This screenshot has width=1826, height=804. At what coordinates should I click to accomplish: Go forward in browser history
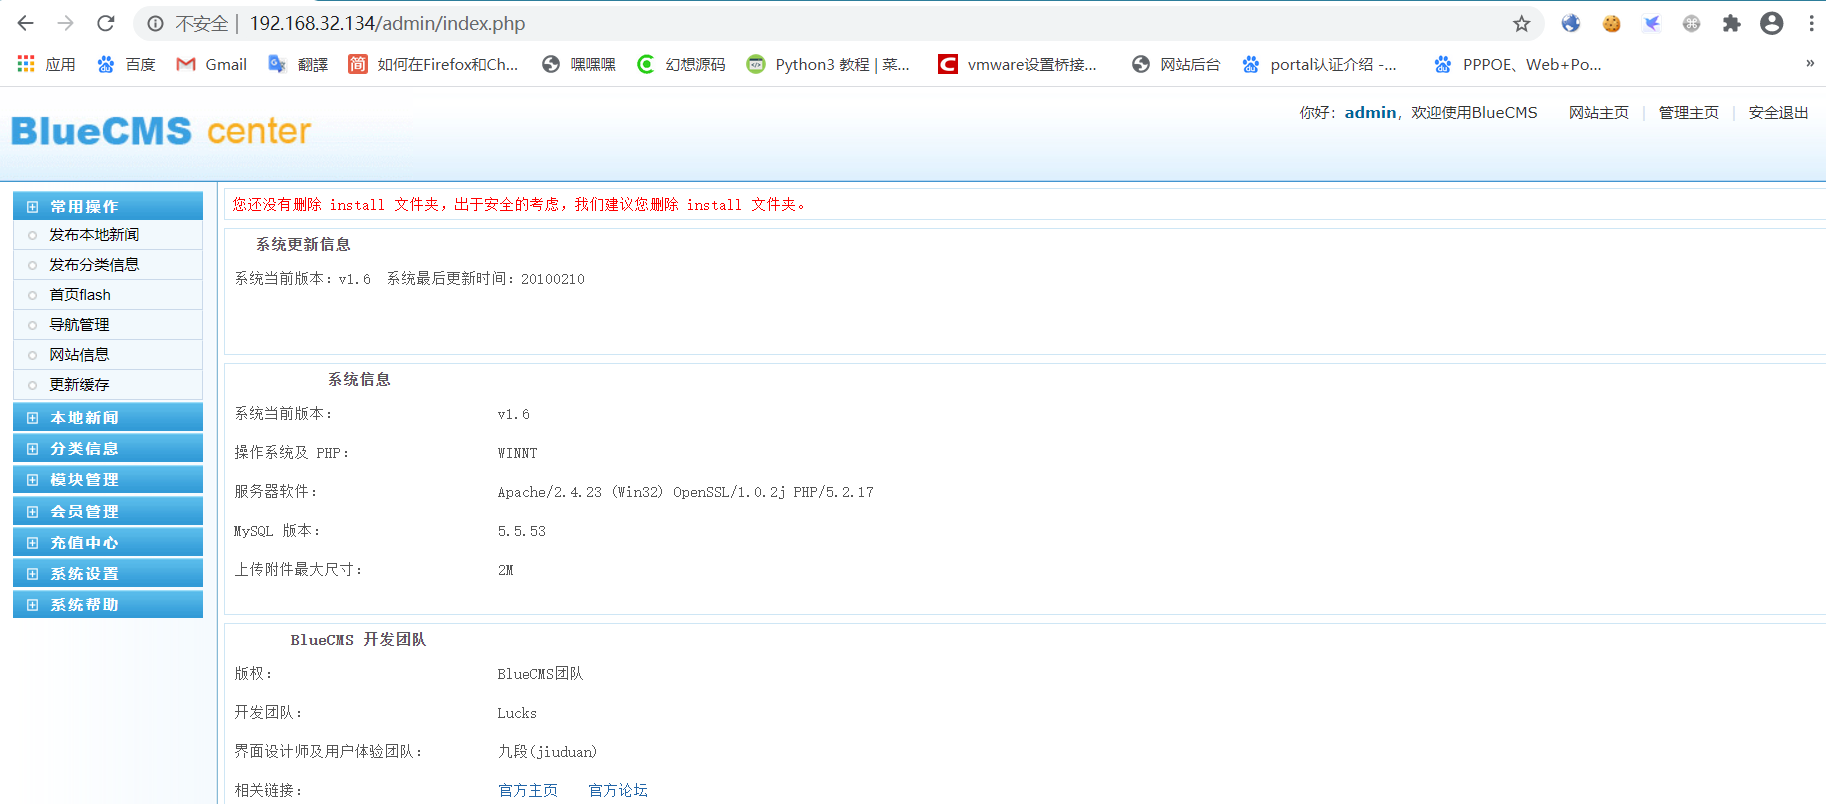66,23
